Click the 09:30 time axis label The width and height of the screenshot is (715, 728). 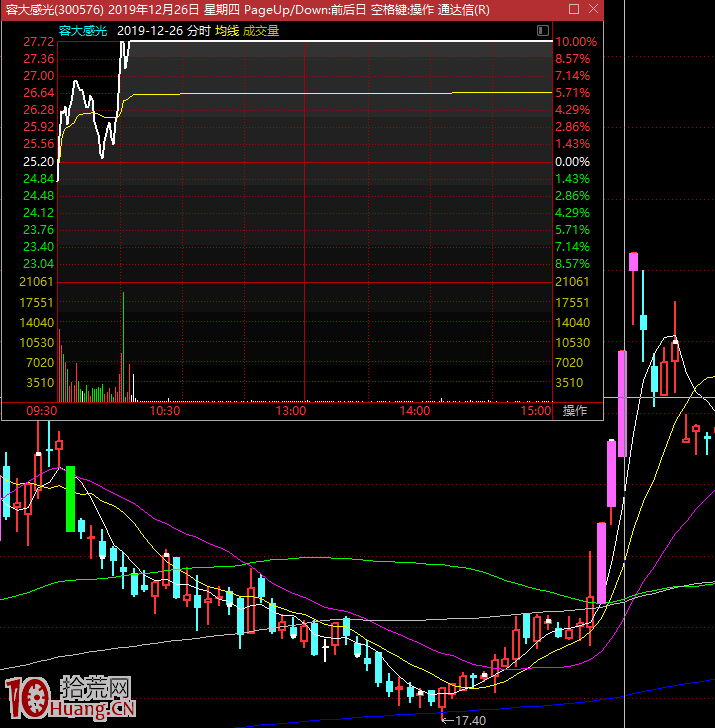click(x=41, y=410)
